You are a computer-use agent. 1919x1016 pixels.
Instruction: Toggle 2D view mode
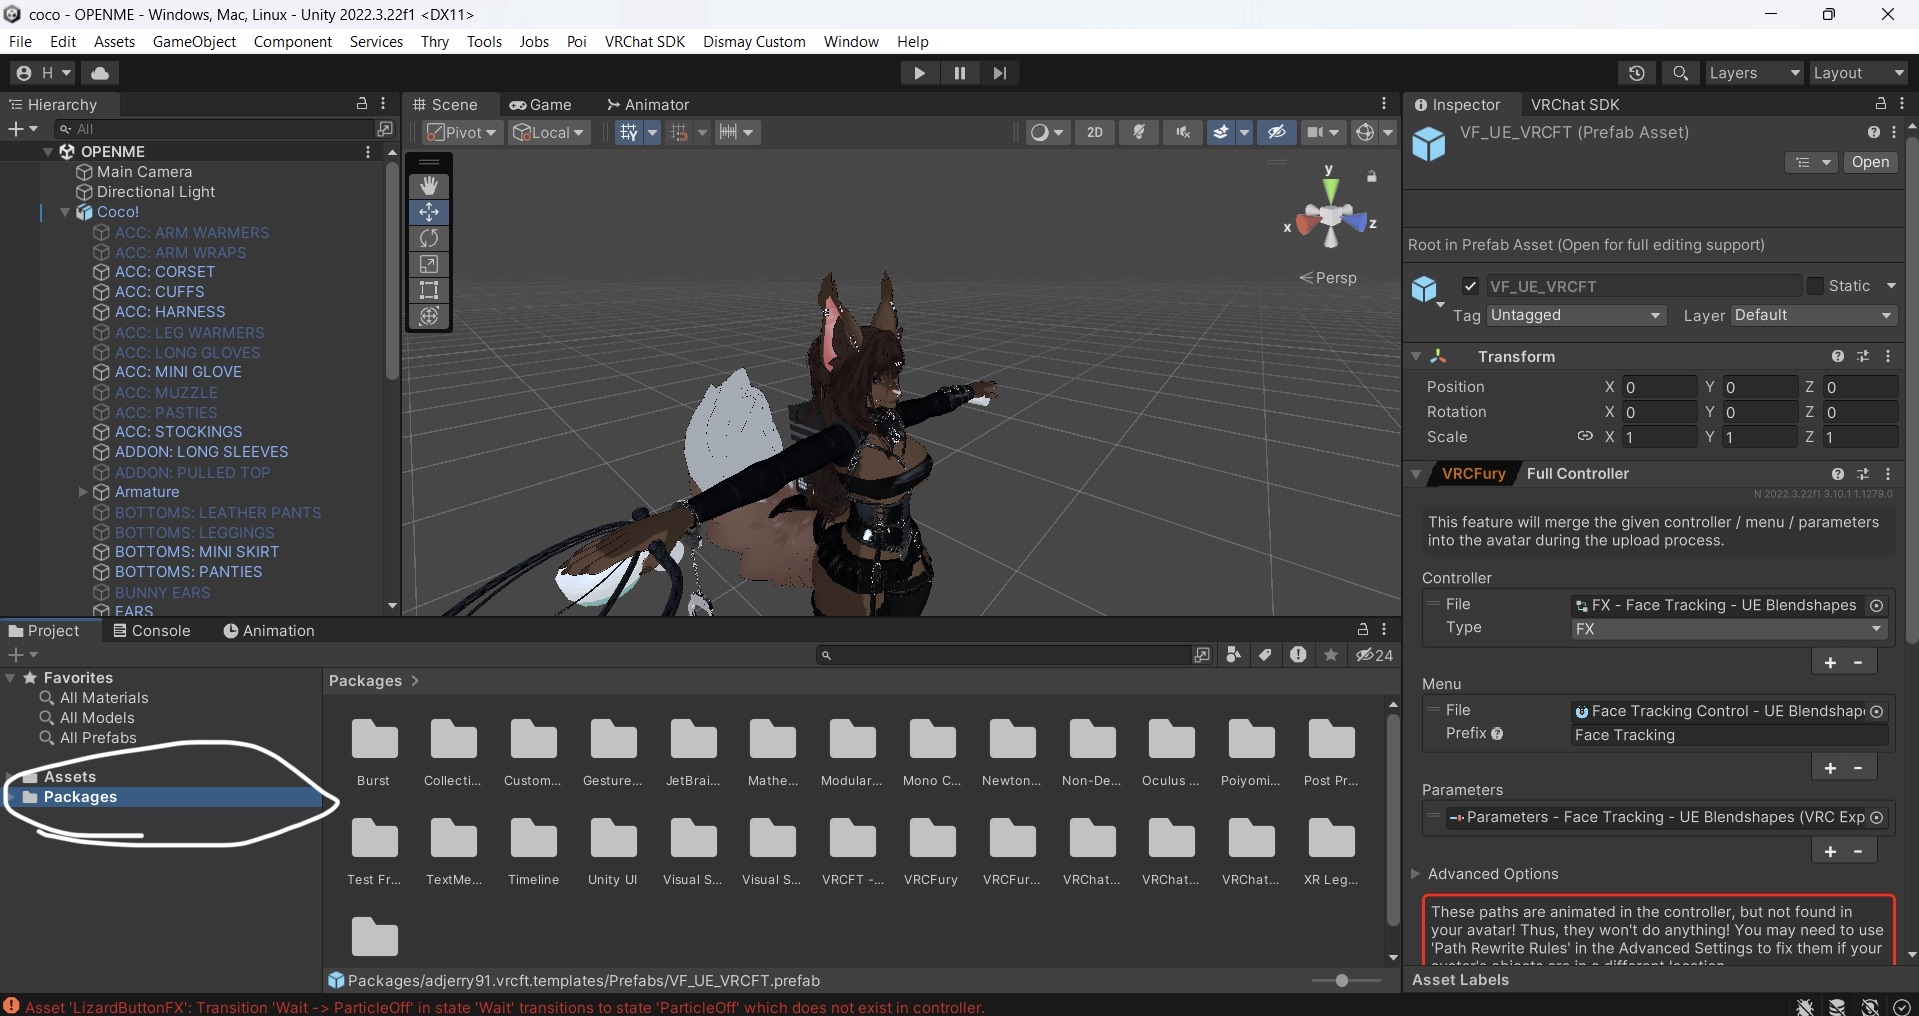(x=1095, y=132)
